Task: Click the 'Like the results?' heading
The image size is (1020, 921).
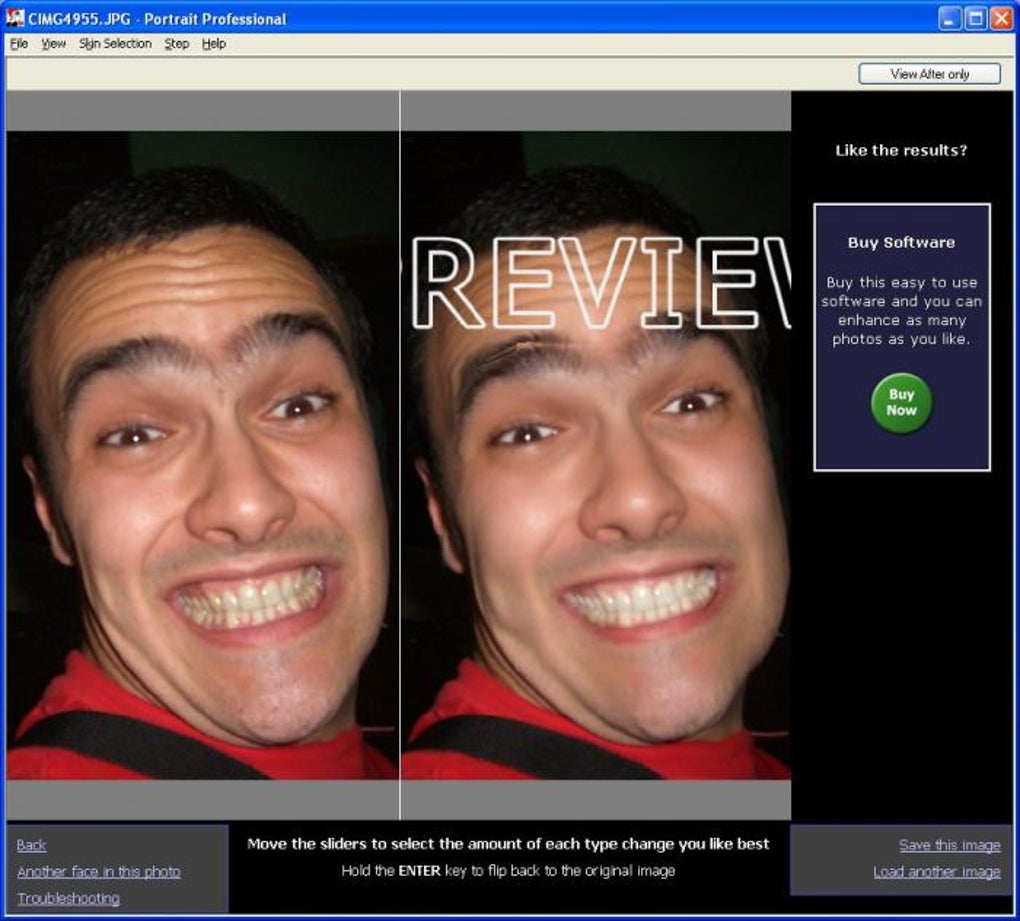Action: [x=901, y=150]
